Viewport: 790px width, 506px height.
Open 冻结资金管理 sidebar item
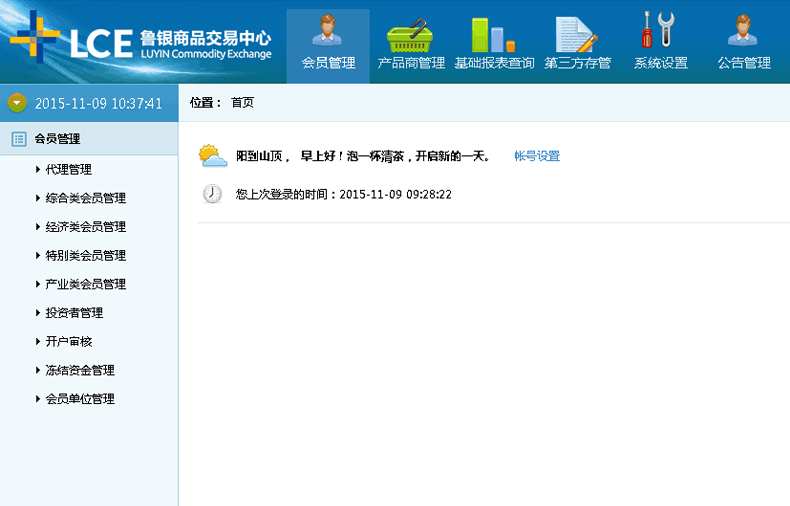(80, 370)
